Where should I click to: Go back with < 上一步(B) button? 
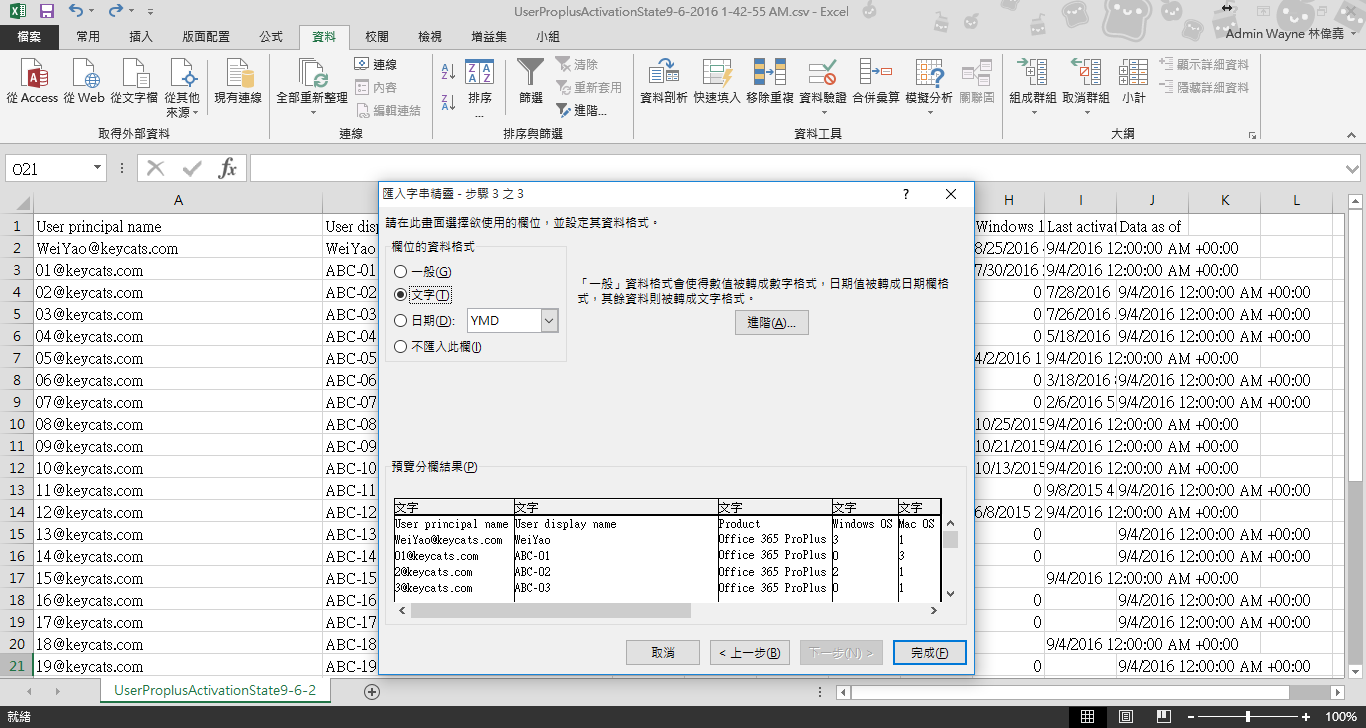pos(751,652)
